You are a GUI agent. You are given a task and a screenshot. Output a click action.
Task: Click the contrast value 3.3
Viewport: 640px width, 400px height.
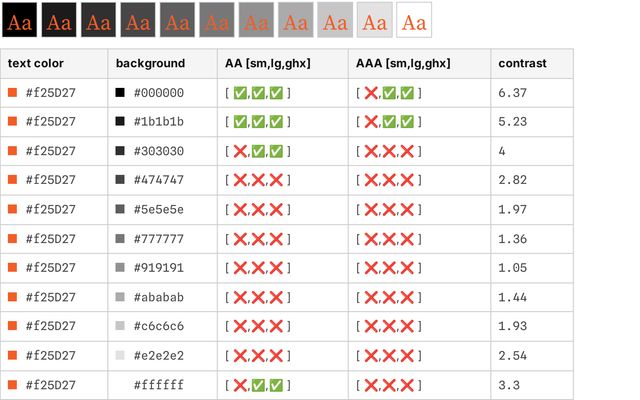point(507,385)
